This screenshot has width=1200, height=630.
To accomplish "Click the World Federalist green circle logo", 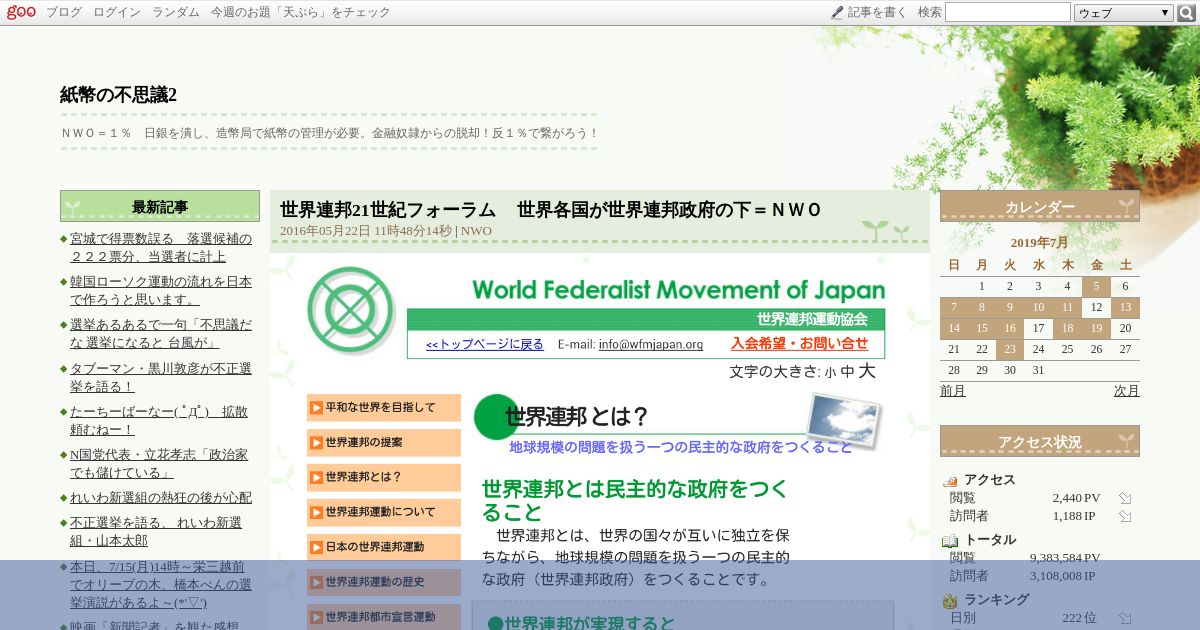I will coord(351,310).
